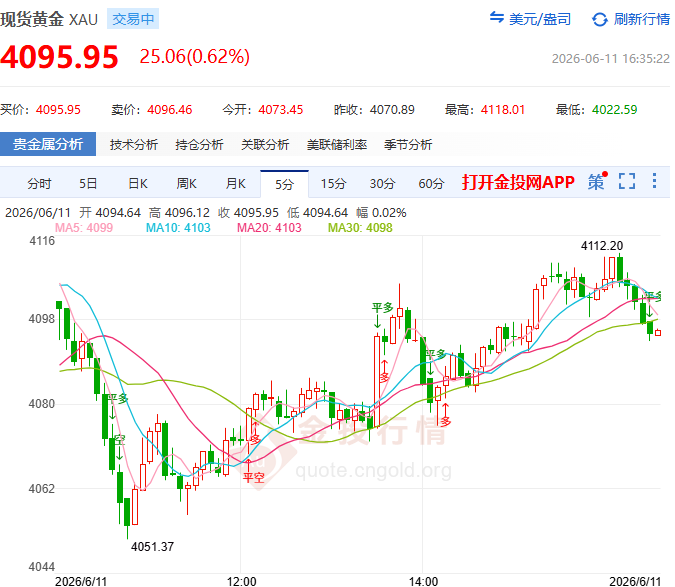Select the 15分 chart period tab
The height and width of the screenshot is (587, 675).
point(334,184)
